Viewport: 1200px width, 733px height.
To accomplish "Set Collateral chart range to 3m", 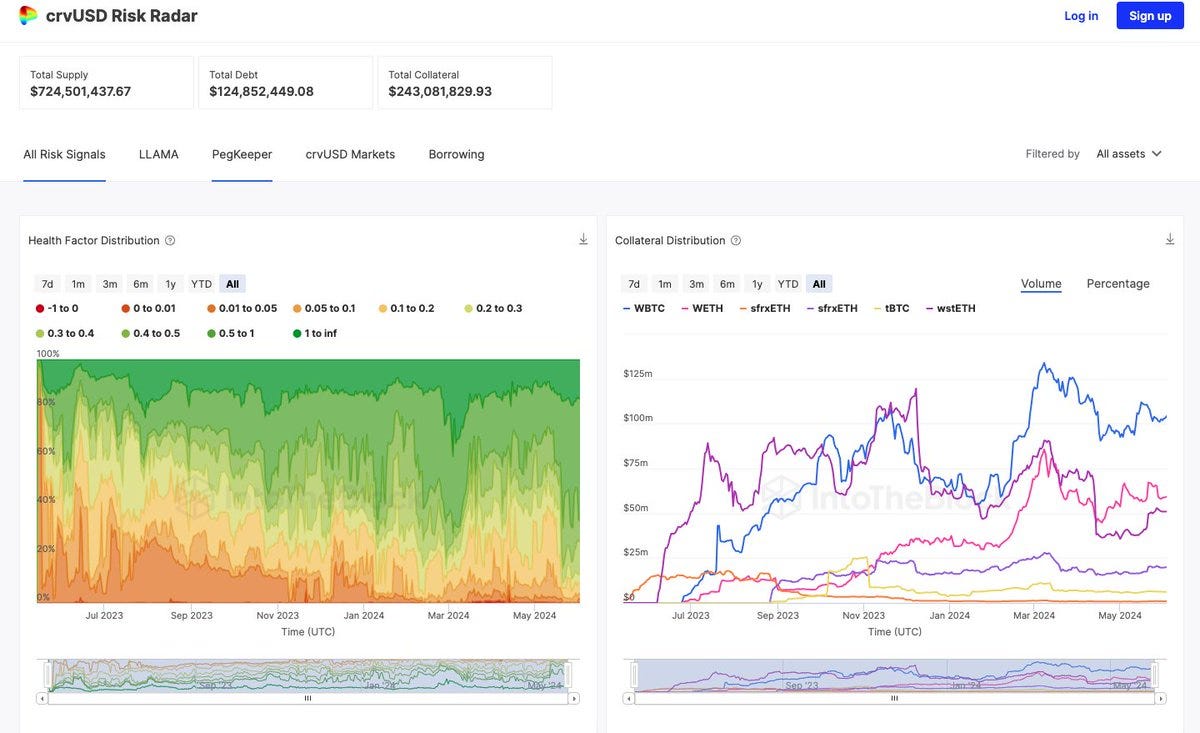I will click(697, 284).
